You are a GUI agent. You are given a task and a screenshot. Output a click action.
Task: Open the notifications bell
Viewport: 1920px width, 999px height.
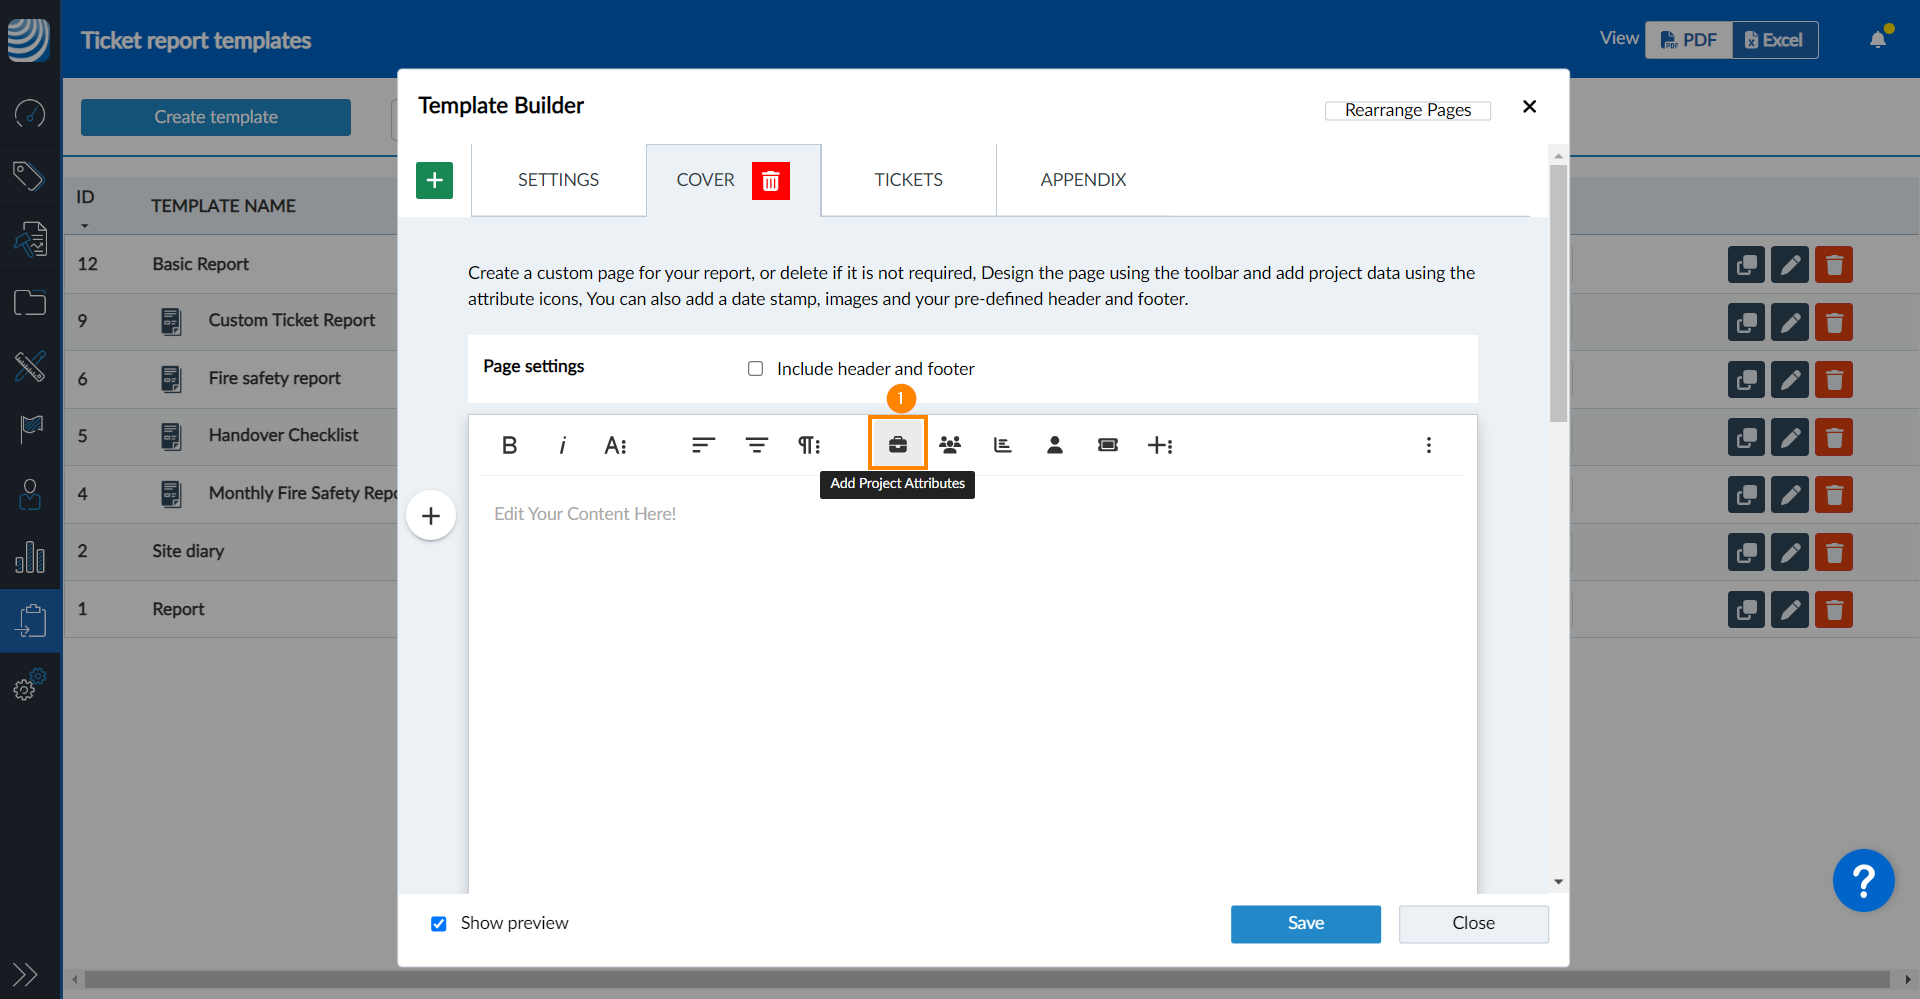[1878, 40]
